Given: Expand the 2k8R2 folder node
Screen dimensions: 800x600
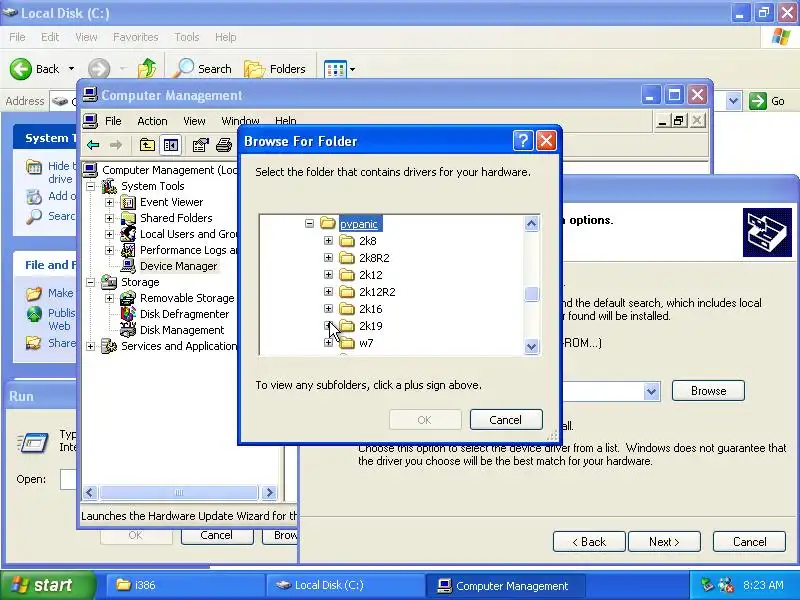Looking at the screenshot, I should tap(329, 258).
